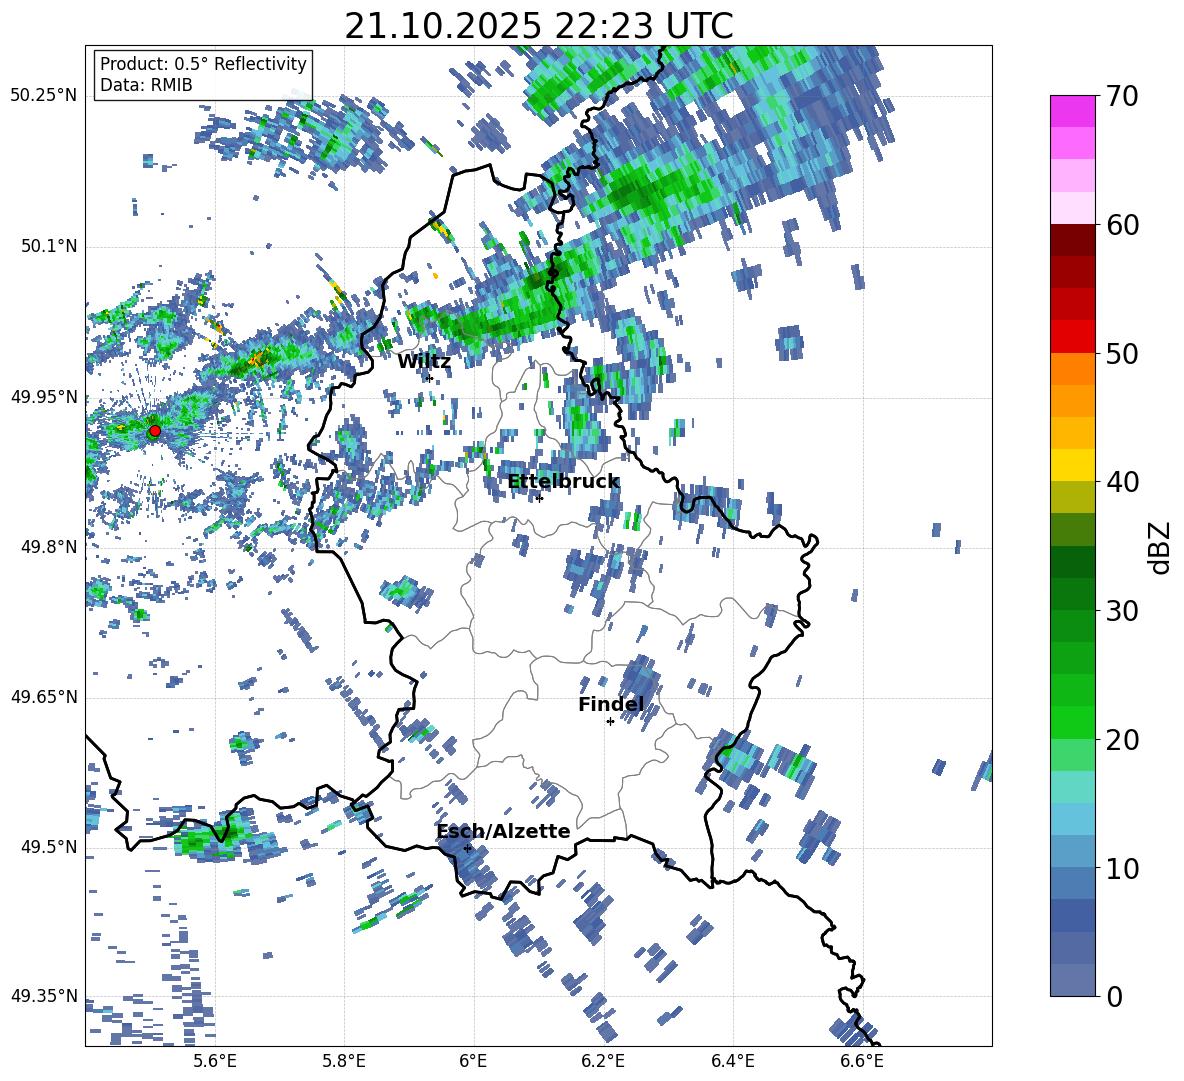
Task: Click the 50 value on colorbar
Action: point(1122,353)
